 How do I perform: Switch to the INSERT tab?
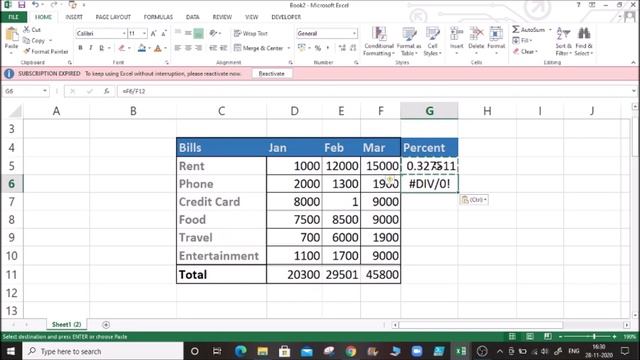74,17
